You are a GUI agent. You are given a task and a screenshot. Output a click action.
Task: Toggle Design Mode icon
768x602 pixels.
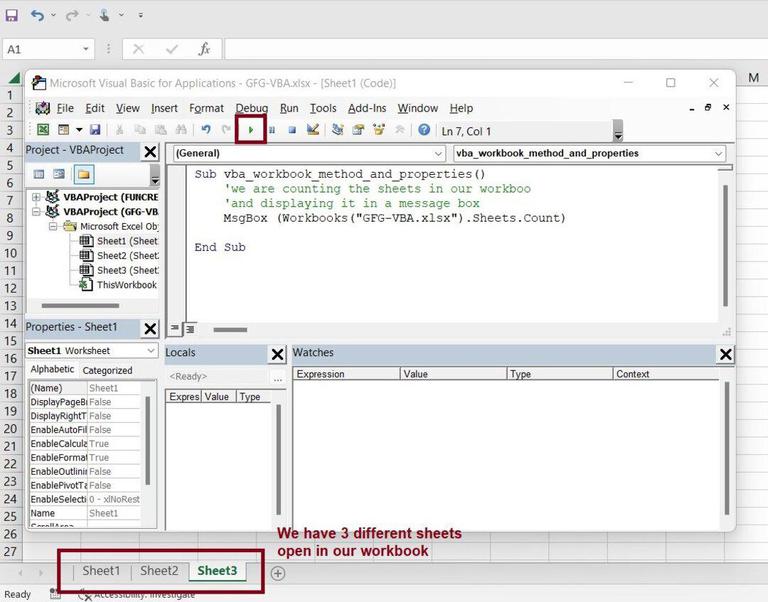pyautogui.click(x=312, y=130)
